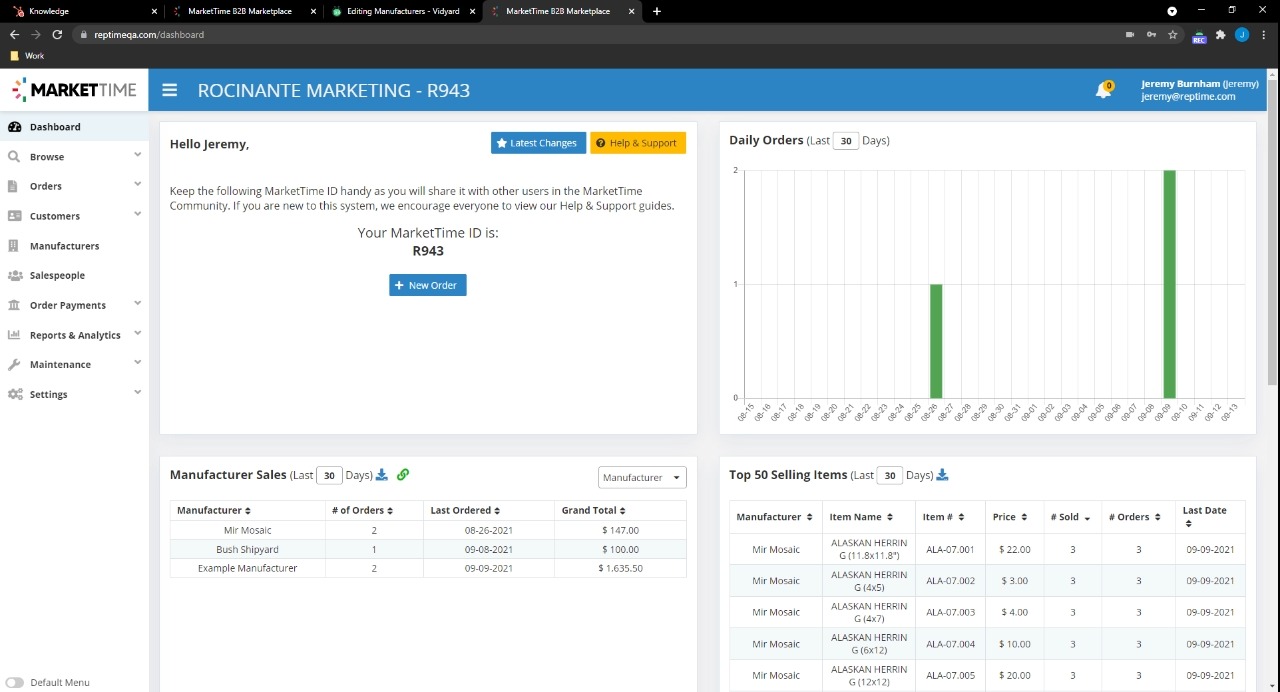Open the Work bookmarks folder
The image size is (1280, 692).
pyautogui.click(x=27, y=56)
